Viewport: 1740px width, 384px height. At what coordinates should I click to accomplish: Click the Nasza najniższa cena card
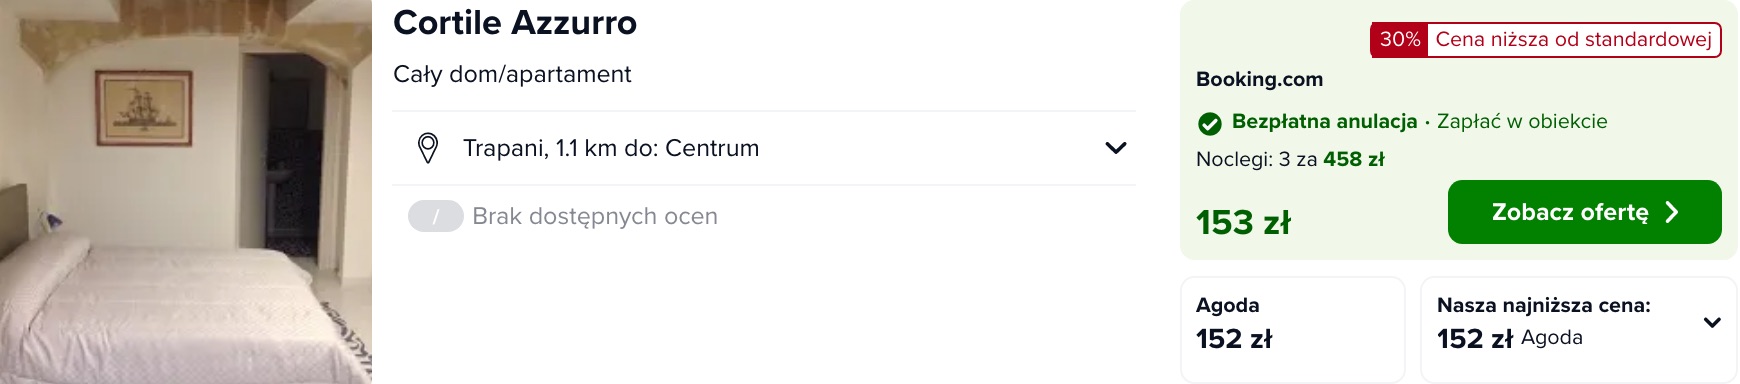1579,329
